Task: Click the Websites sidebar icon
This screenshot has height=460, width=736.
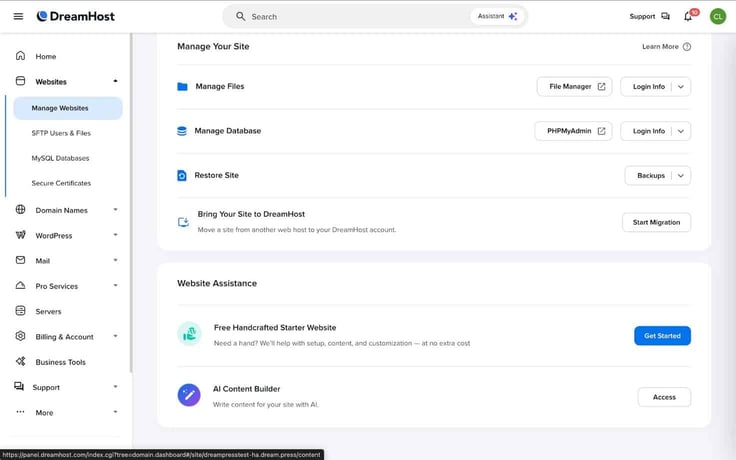Action: [x=20, y=81]
